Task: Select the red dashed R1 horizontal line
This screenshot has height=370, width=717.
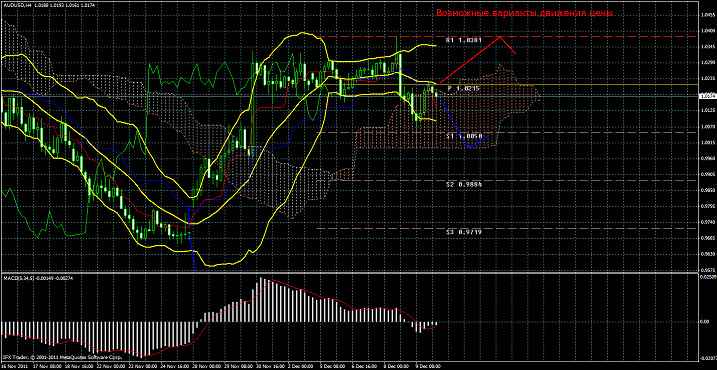Action: [x=508, y=37]
